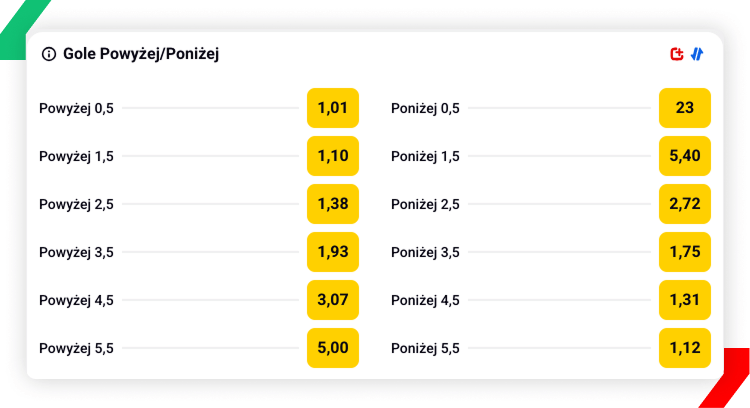Click the Gole Powyżej/Poniżej market title
This screenshot has height=408, width=750.
(x=140, y=54)
